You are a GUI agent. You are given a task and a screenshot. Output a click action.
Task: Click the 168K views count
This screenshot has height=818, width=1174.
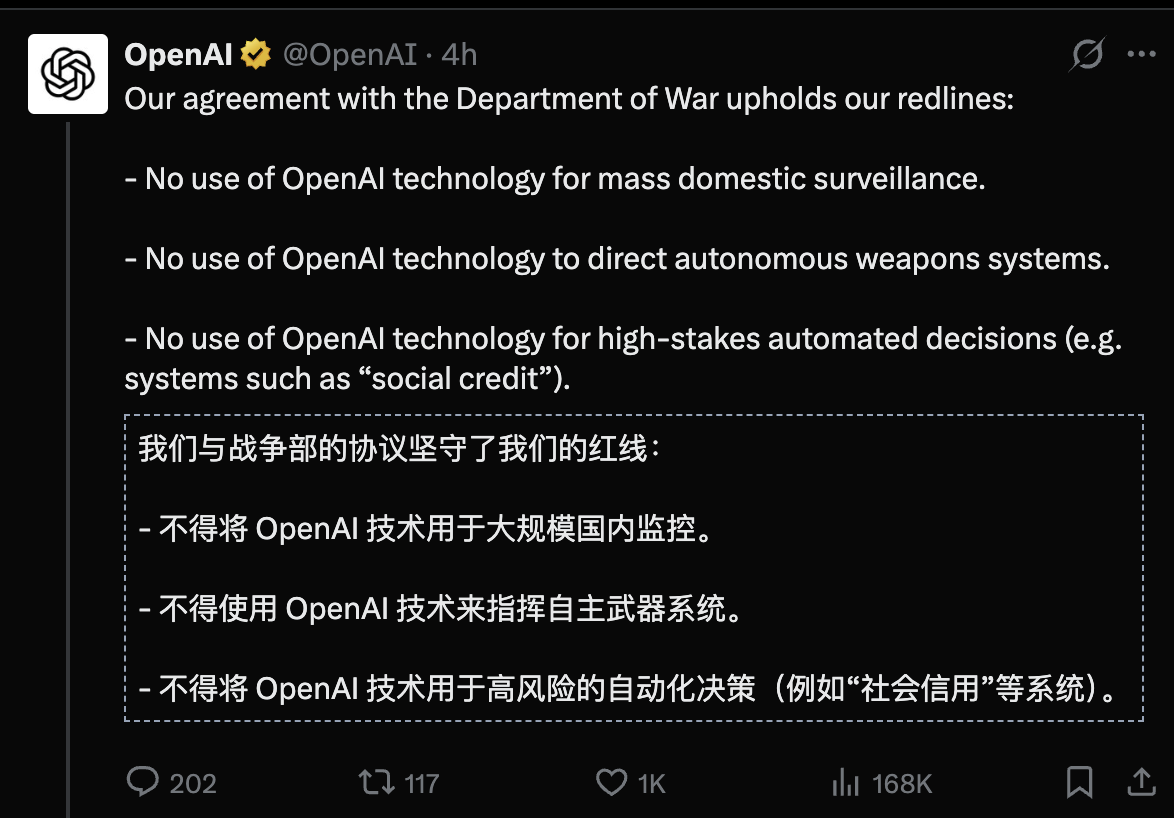pos(902,783)
